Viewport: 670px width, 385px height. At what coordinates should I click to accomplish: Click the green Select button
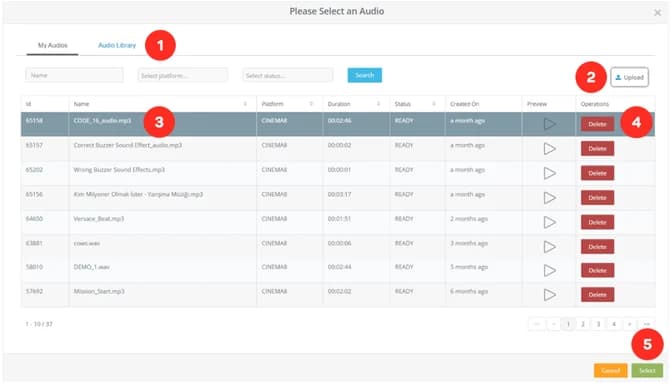[x=647, y=370]
